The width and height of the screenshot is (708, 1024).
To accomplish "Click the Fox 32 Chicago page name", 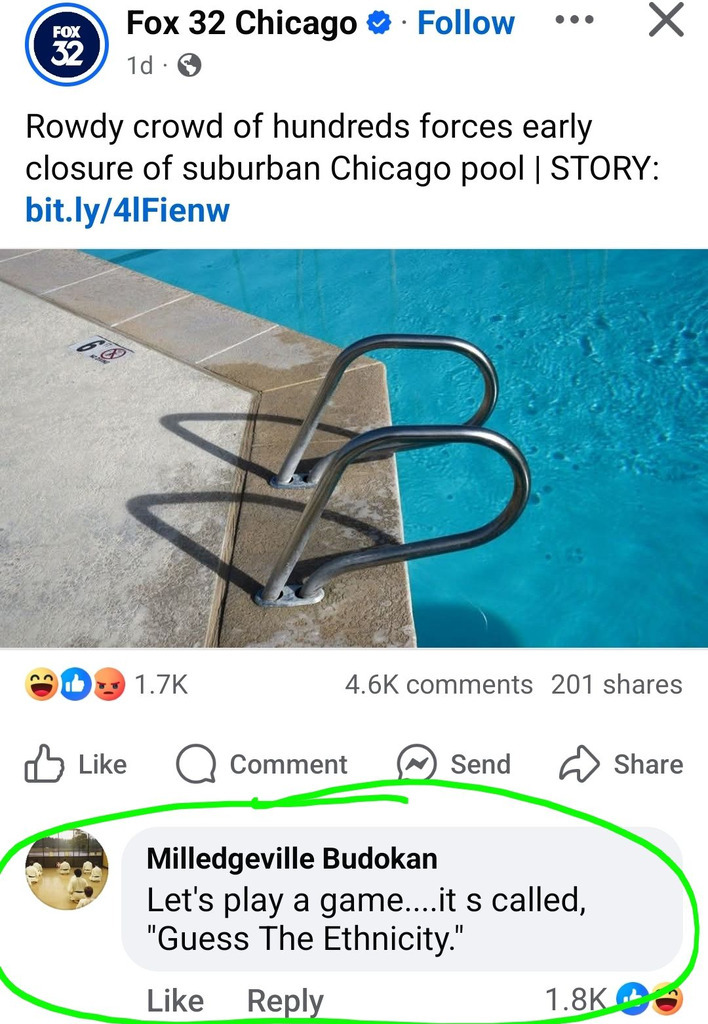I will [x=242, y=23].
